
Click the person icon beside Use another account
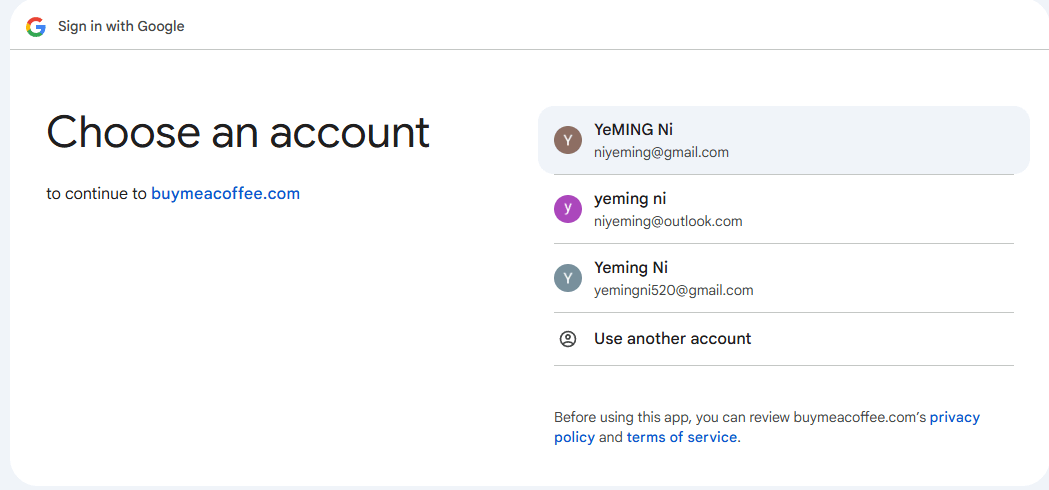(x=567, y=339)
